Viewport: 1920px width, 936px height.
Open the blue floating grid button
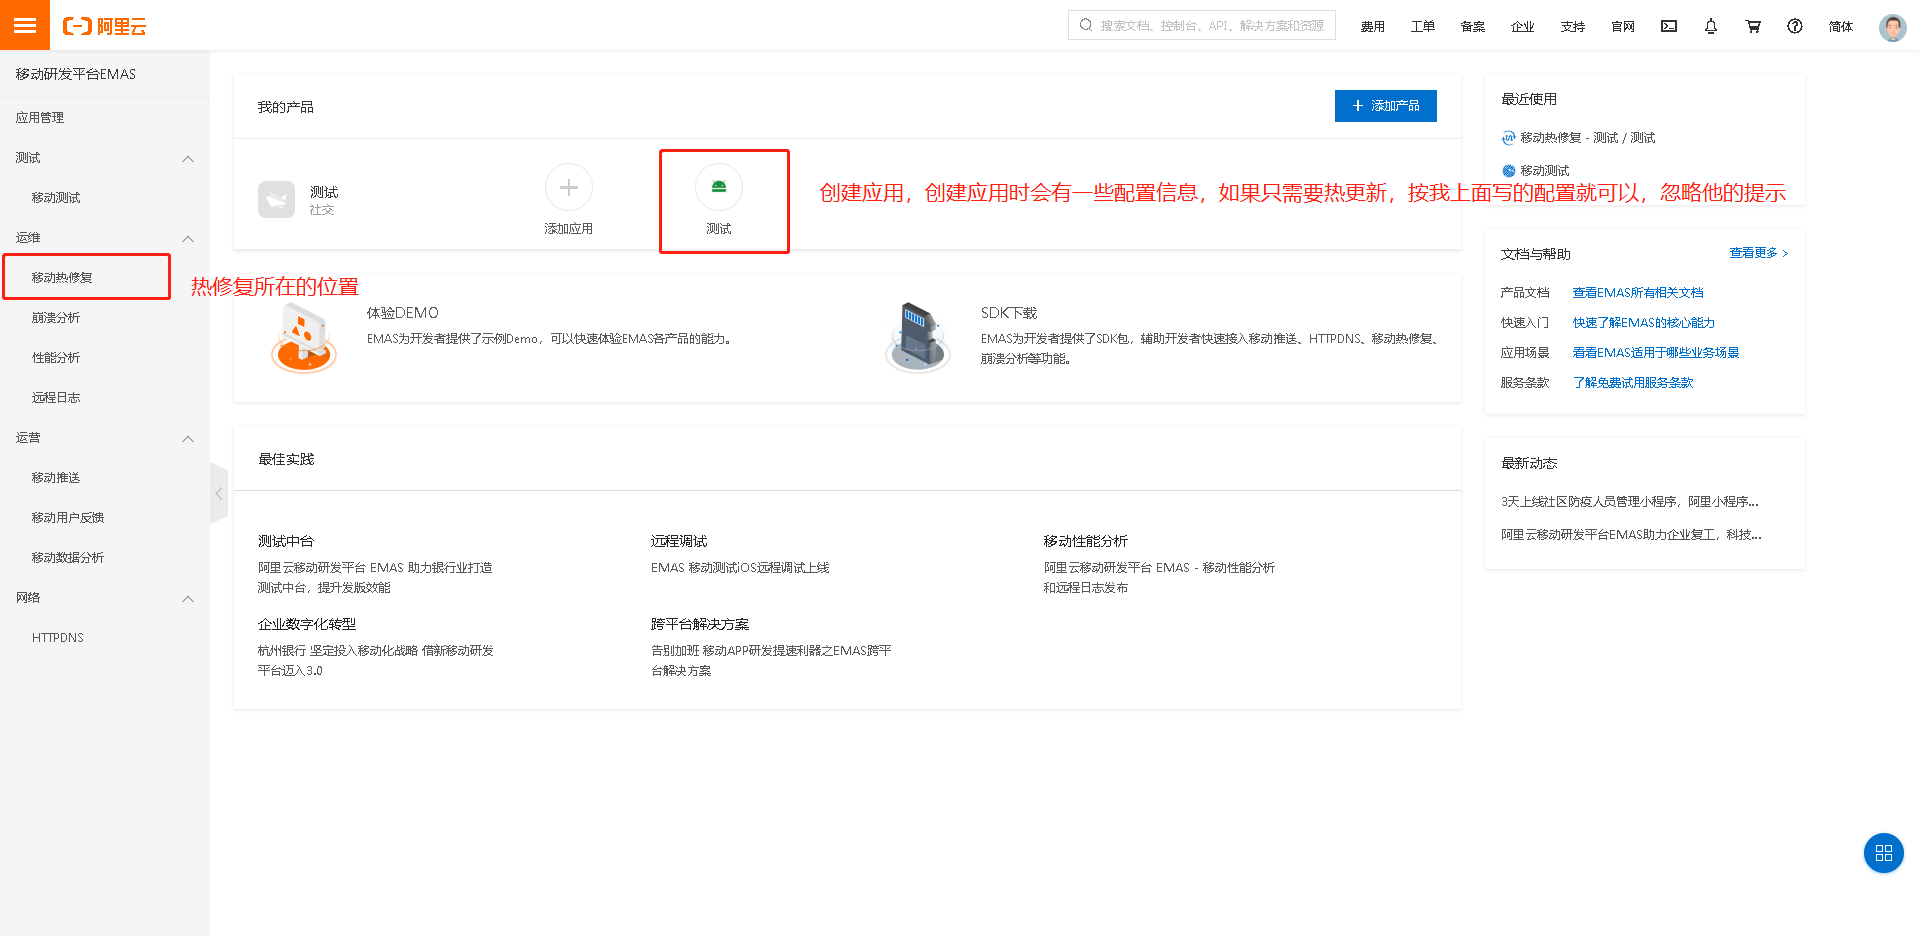click(x=1884, y=853)
